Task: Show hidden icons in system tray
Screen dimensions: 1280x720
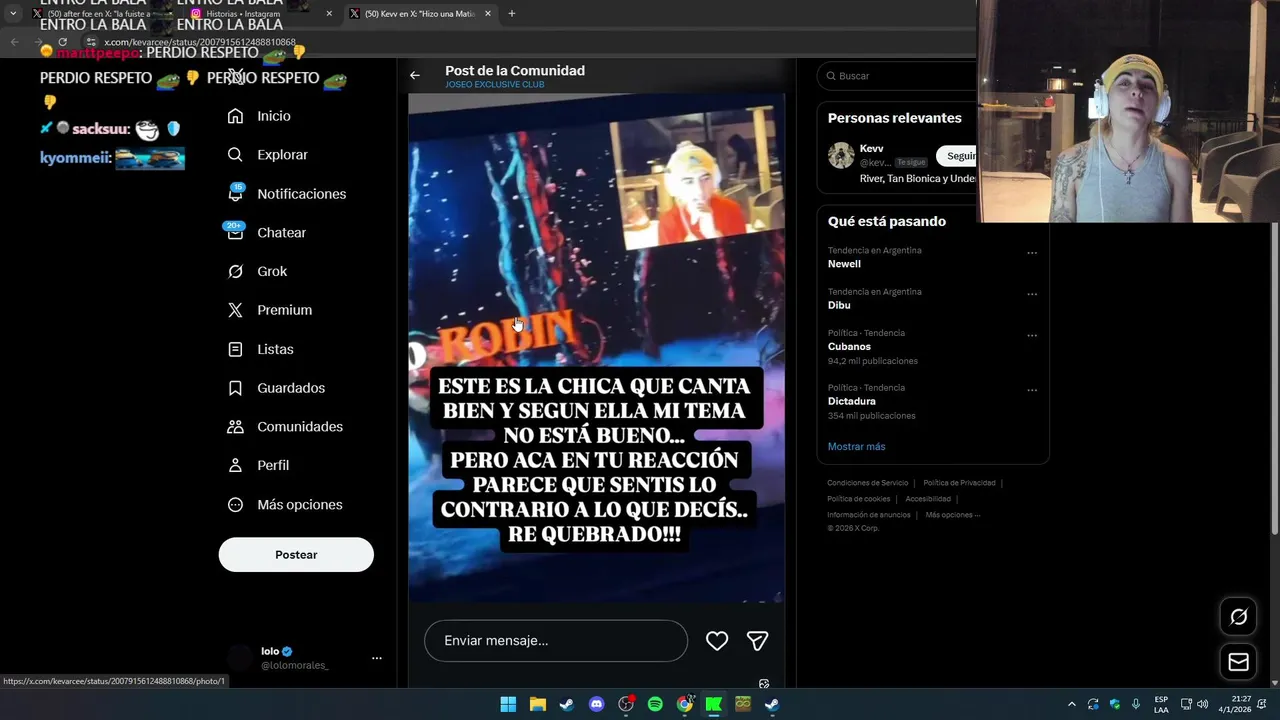Action: click(x=1071, y=704)
